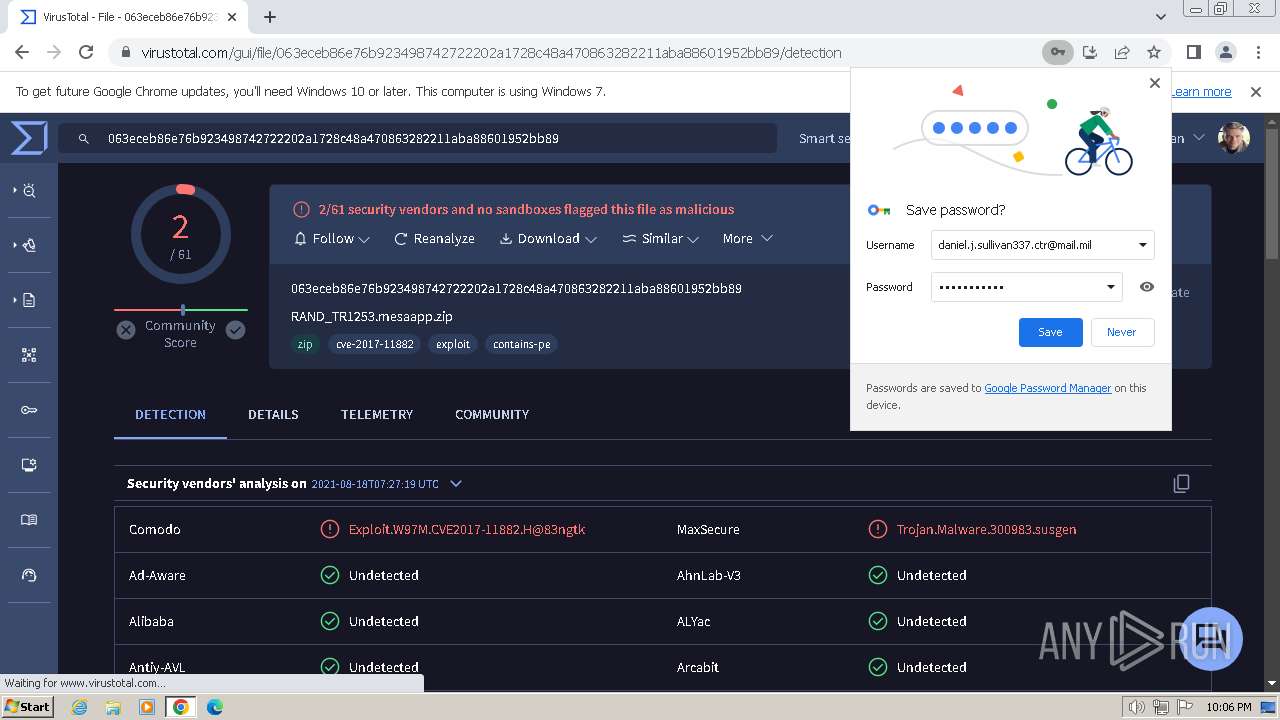Open the Similar dropdown
This screenshot has height=720, width=1280.
point(660,239)
